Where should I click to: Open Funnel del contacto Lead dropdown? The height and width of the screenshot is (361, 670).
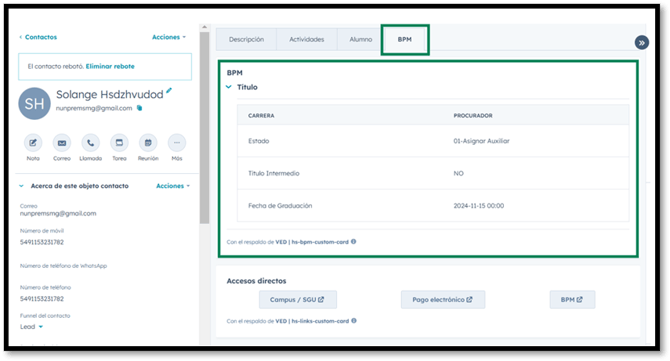click(x=31, y=327)
